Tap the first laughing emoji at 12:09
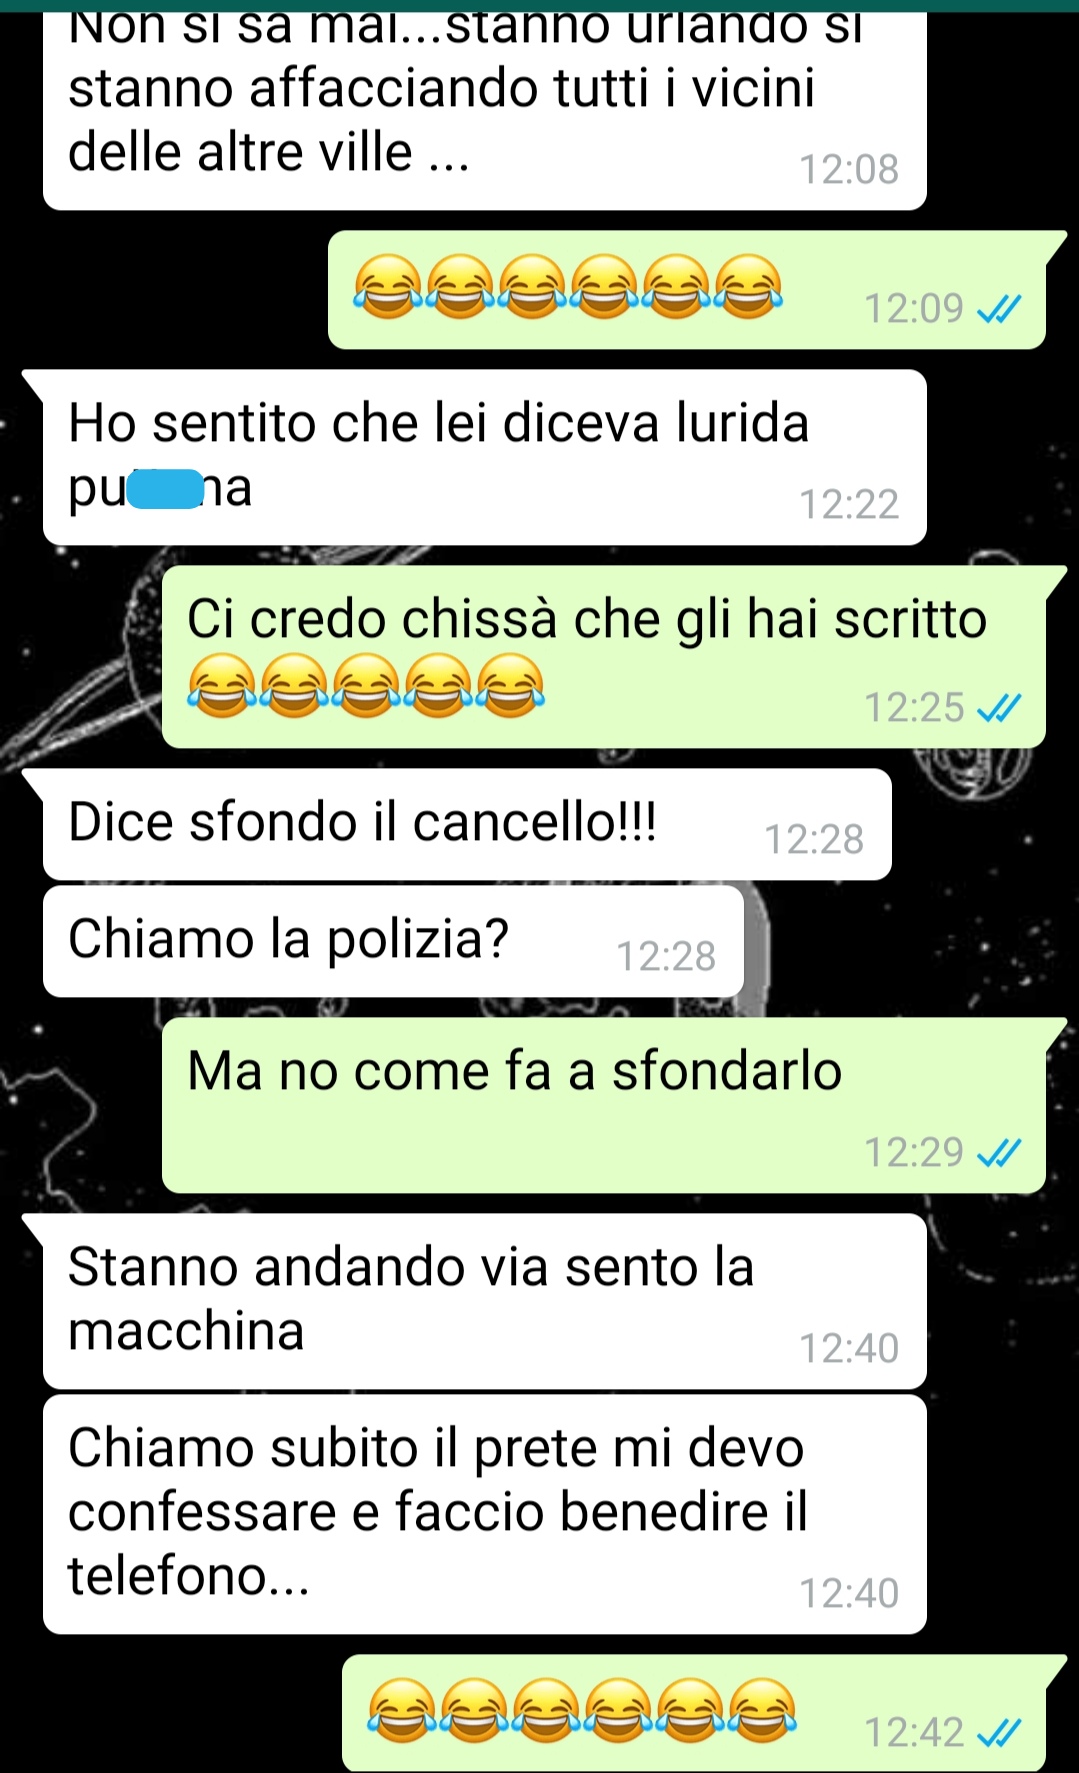1079x1773 pixels. point(388,286)
